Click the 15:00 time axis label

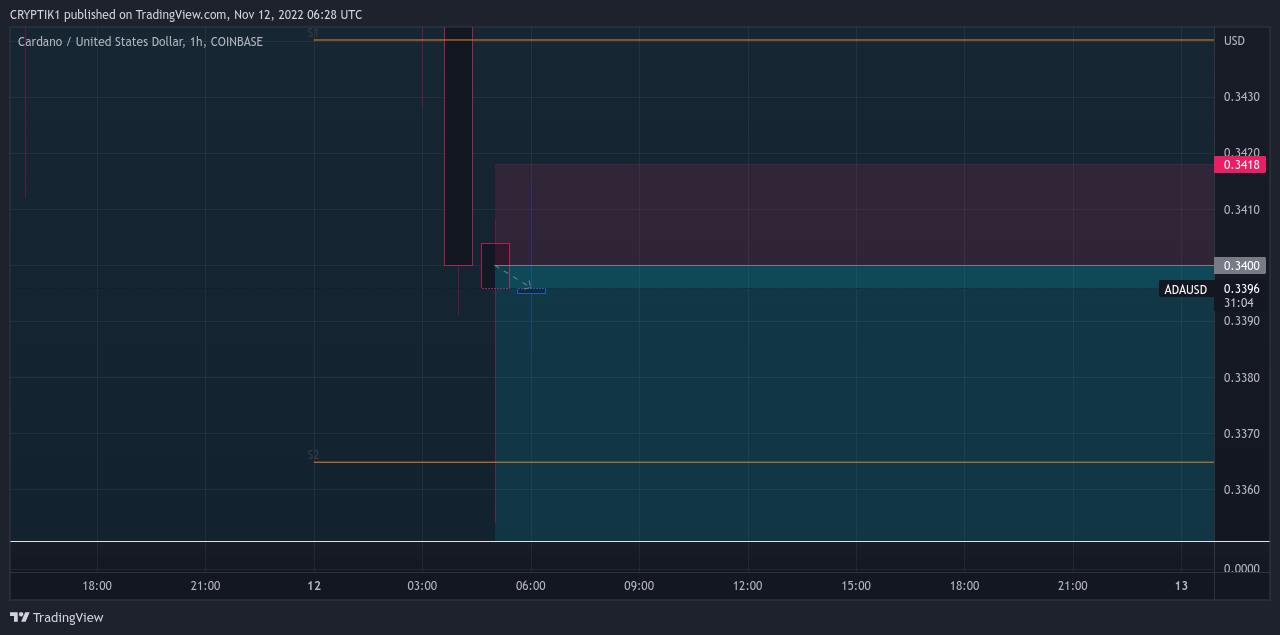coord(856,586)
